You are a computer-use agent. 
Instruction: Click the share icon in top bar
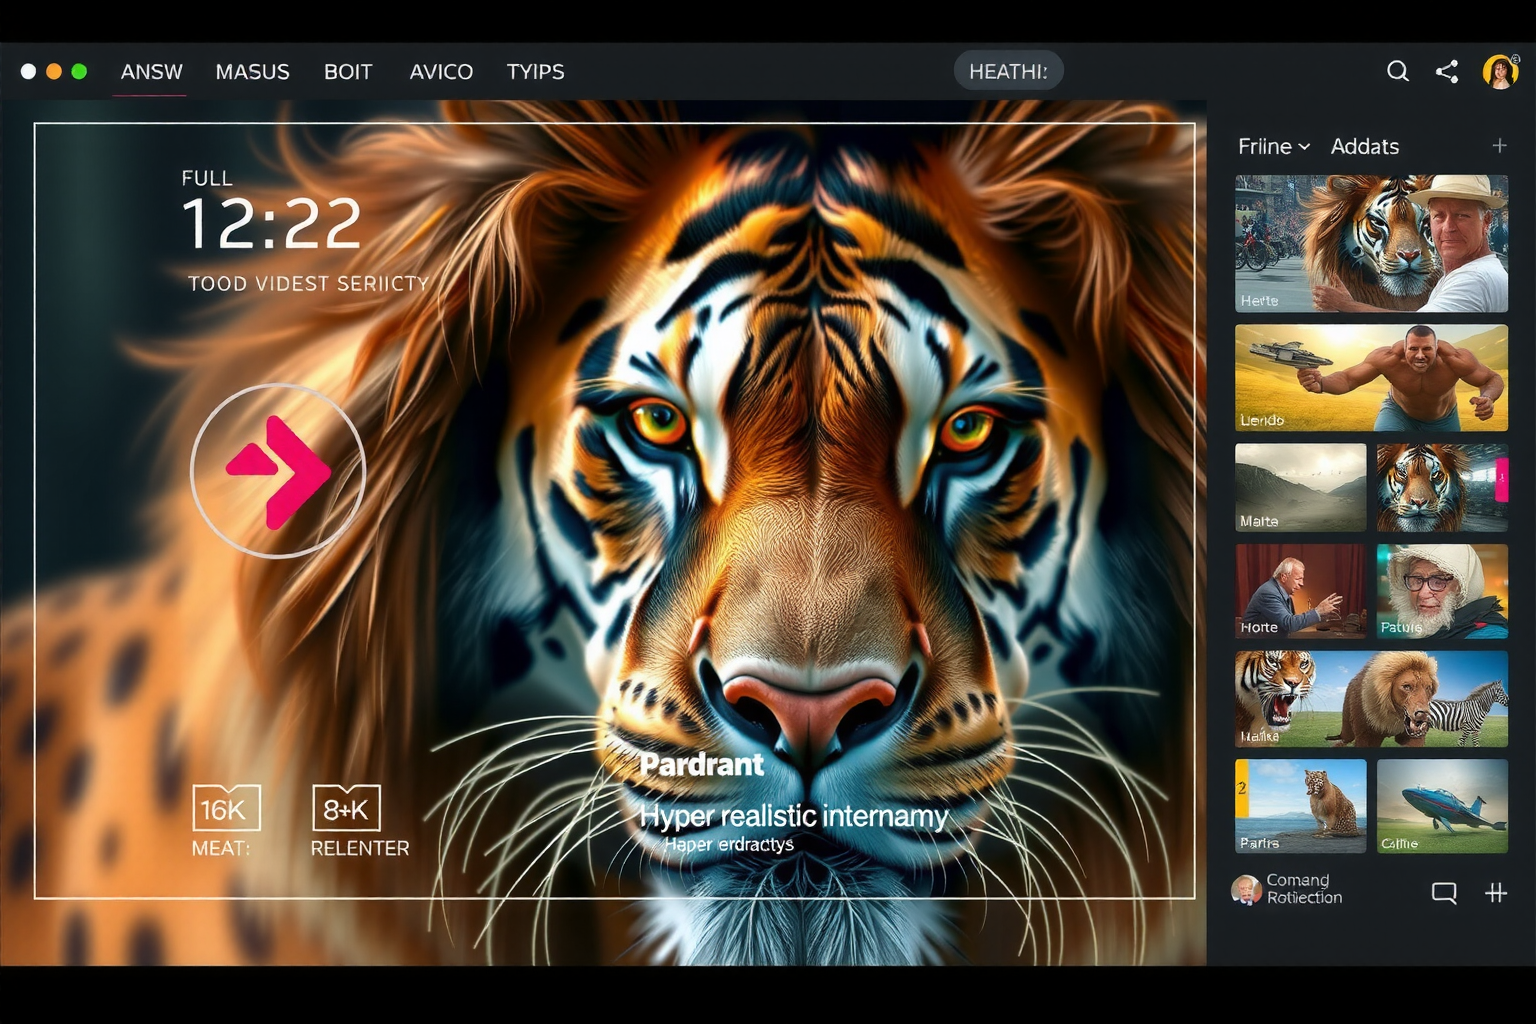coord(1447,71)
